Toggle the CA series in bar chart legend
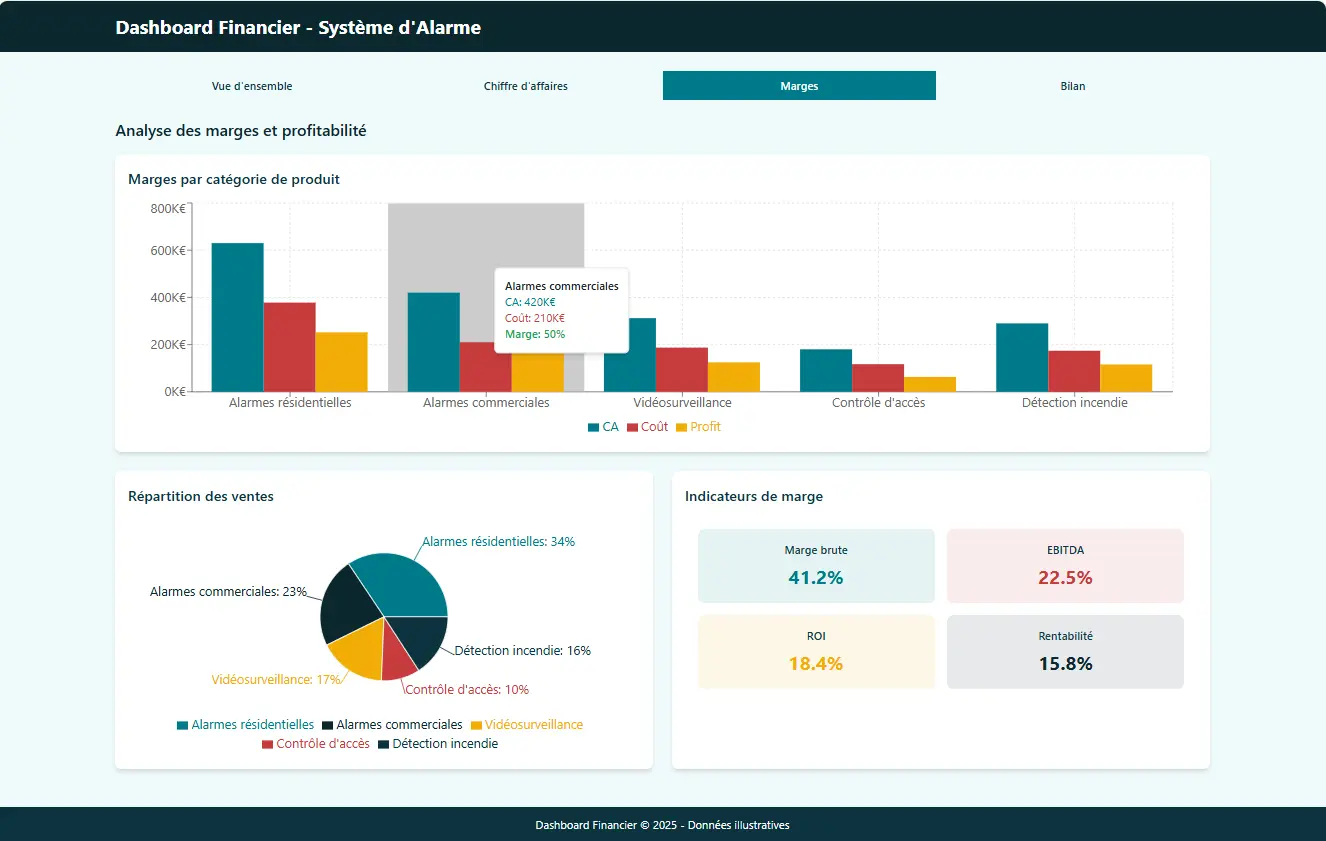The image size is (1326, 841). pyautogui.click(x=604, y=427)
